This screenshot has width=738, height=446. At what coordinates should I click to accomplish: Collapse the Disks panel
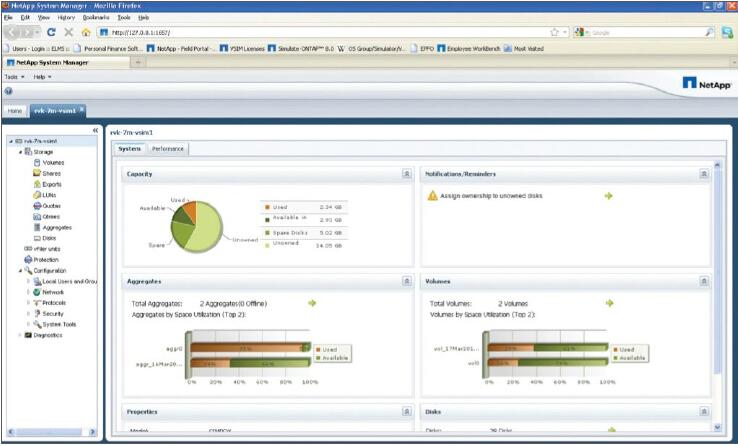pyautogui.click(x=704, y=411)
